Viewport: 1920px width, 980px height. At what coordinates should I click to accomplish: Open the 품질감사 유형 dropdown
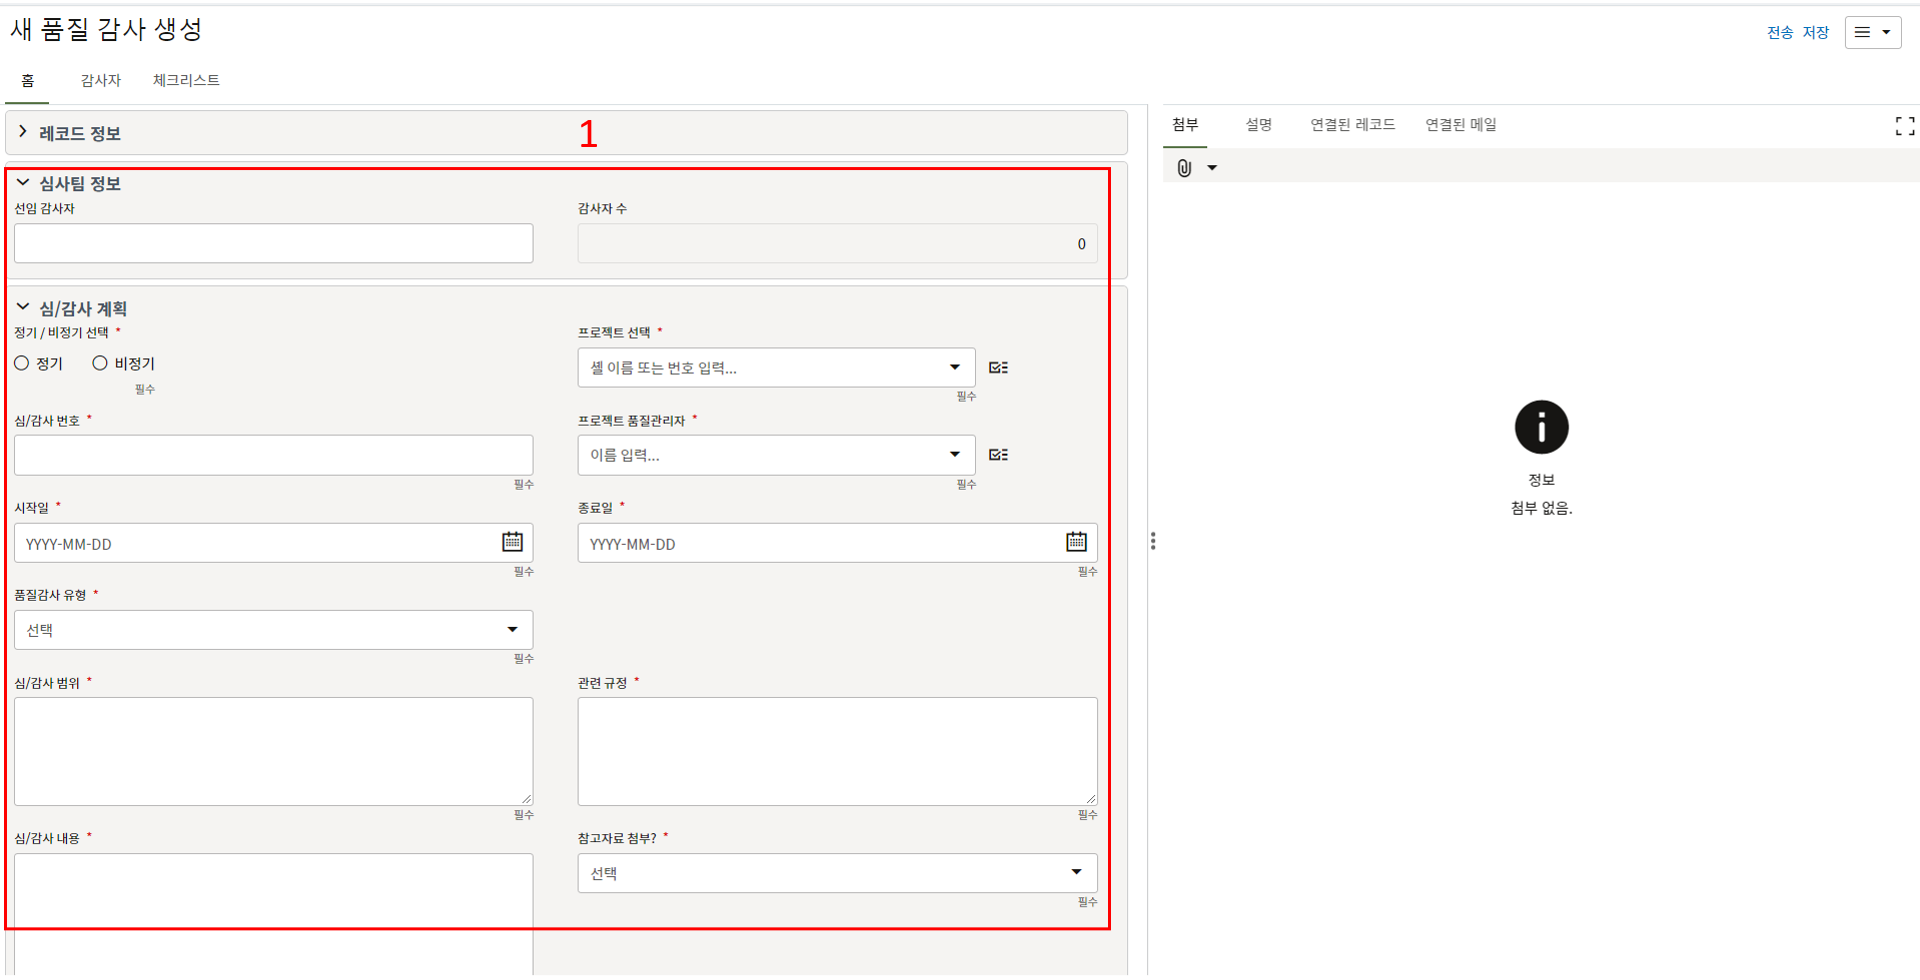[273, 630]
